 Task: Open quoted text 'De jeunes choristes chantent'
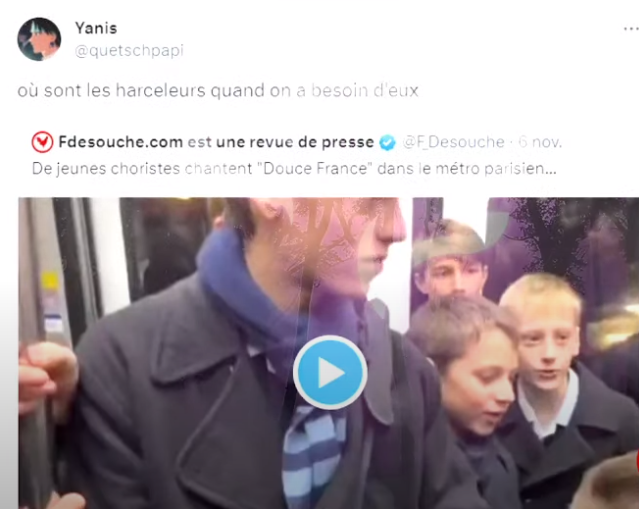[142, 169]
